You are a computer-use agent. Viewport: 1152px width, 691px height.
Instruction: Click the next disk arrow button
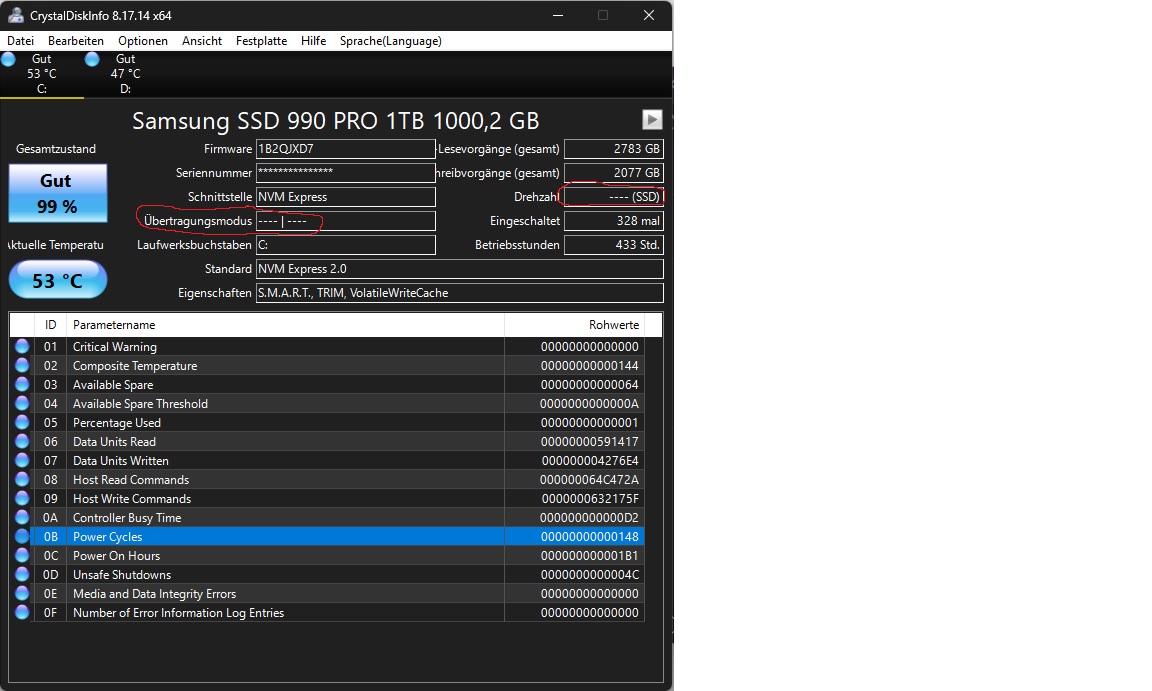652,120
